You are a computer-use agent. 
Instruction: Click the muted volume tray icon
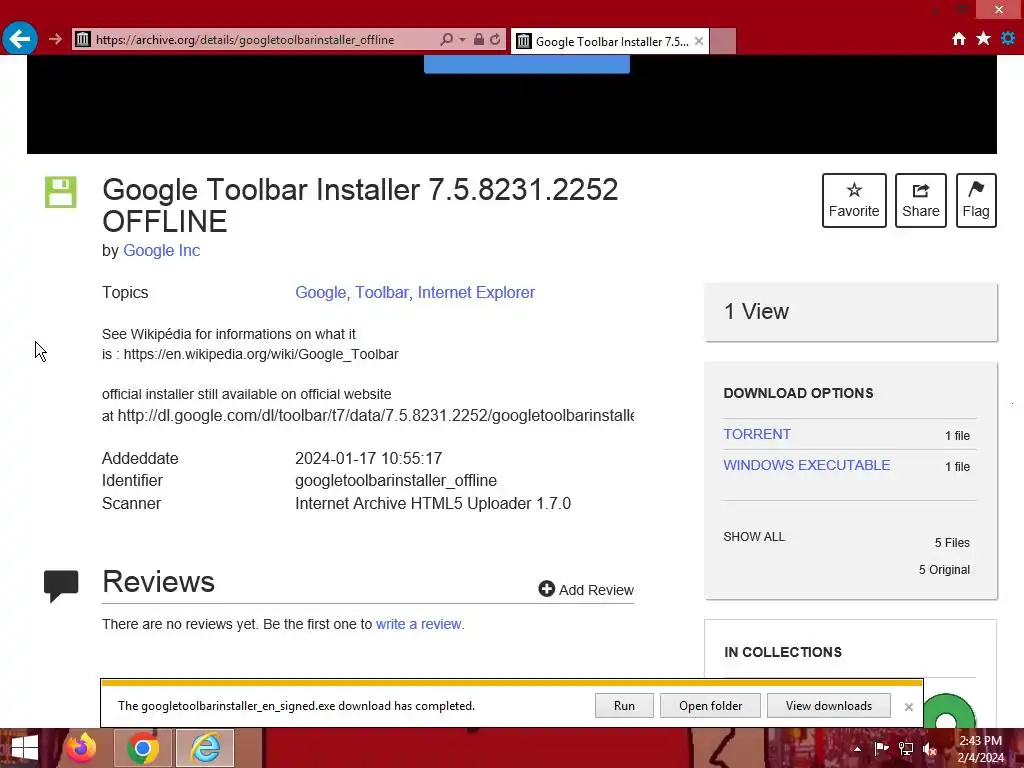pyautogui.click(x=930, y=748)
